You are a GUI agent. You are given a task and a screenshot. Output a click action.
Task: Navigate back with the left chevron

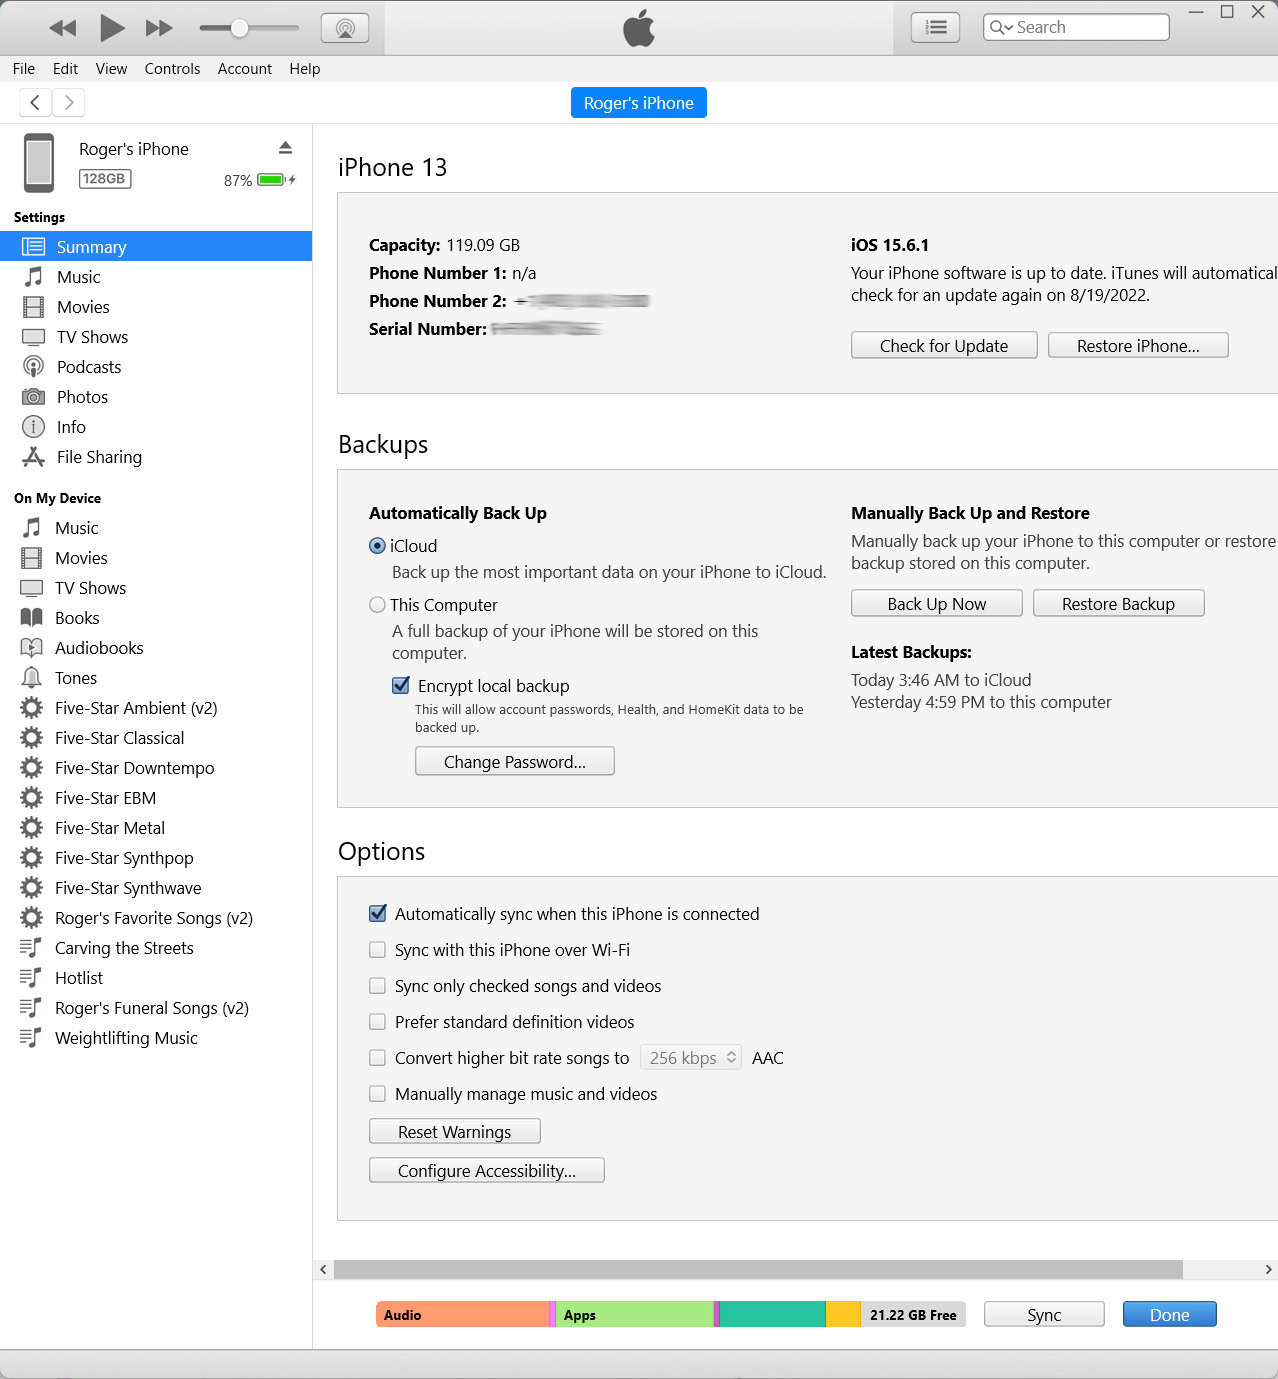coord(35,102)
